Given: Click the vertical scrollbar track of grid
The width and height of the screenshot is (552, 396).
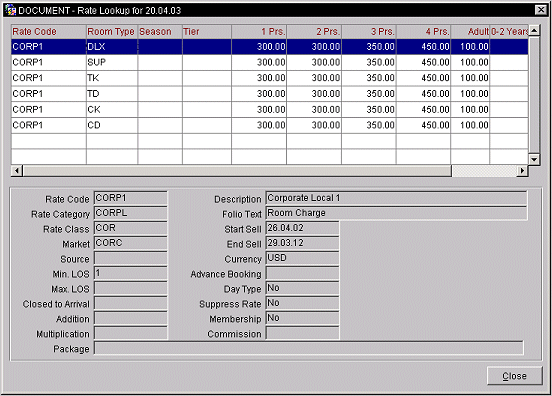Looking at the screenshot, I should click(x=534, y=95).
